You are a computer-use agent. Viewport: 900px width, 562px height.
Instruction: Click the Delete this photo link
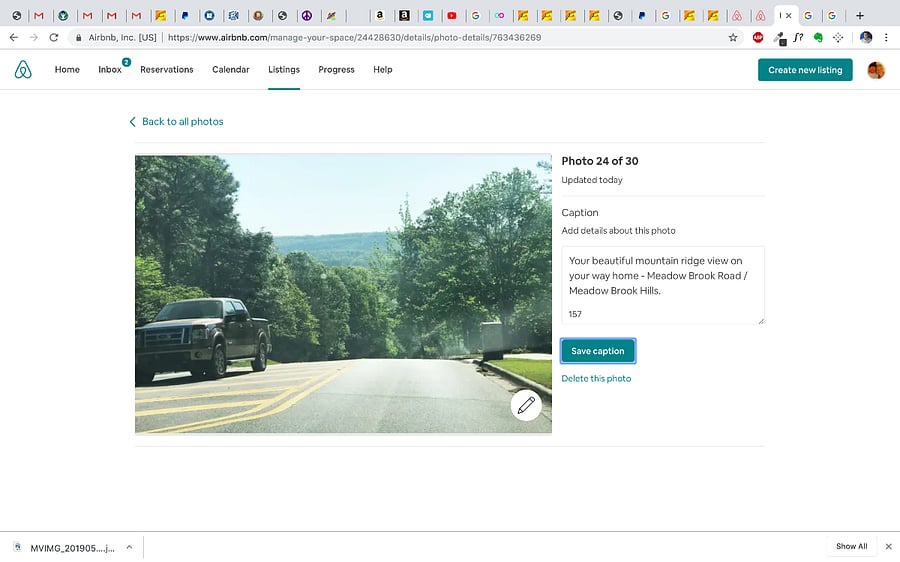[x=596, y=378]
